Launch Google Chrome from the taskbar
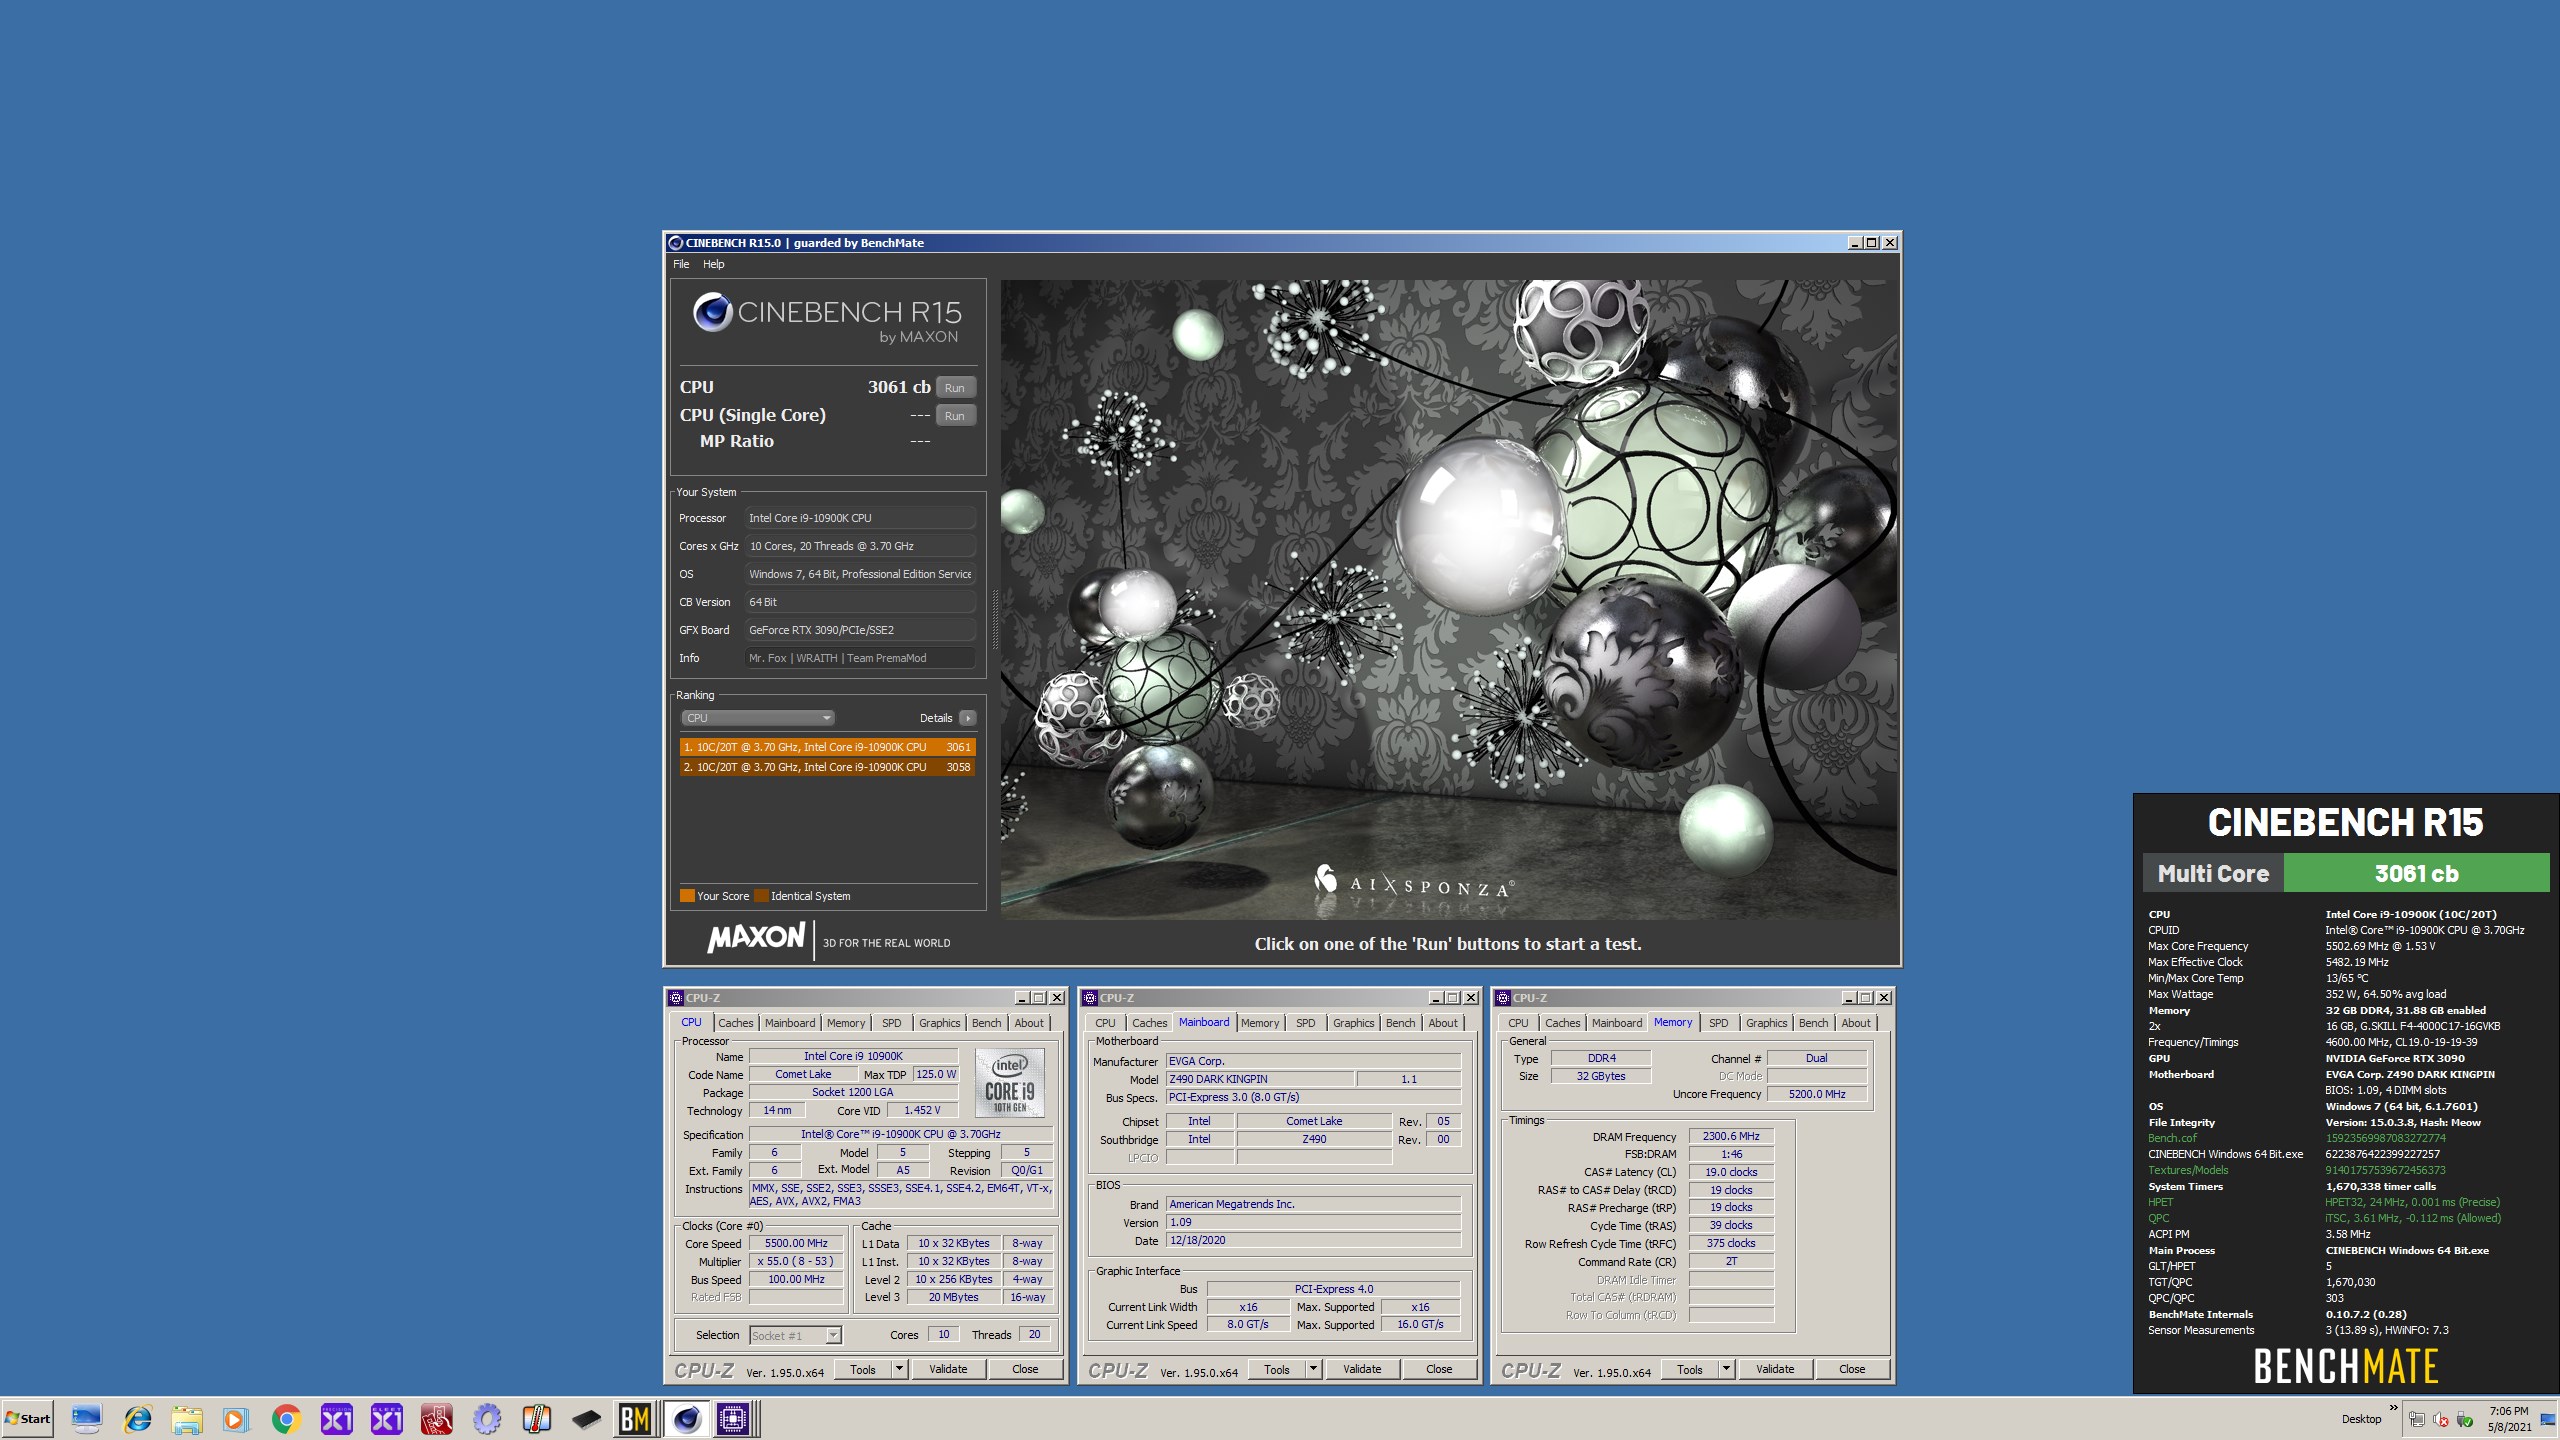The width and height of the screenshot is (2560, 1440). 286,1419
